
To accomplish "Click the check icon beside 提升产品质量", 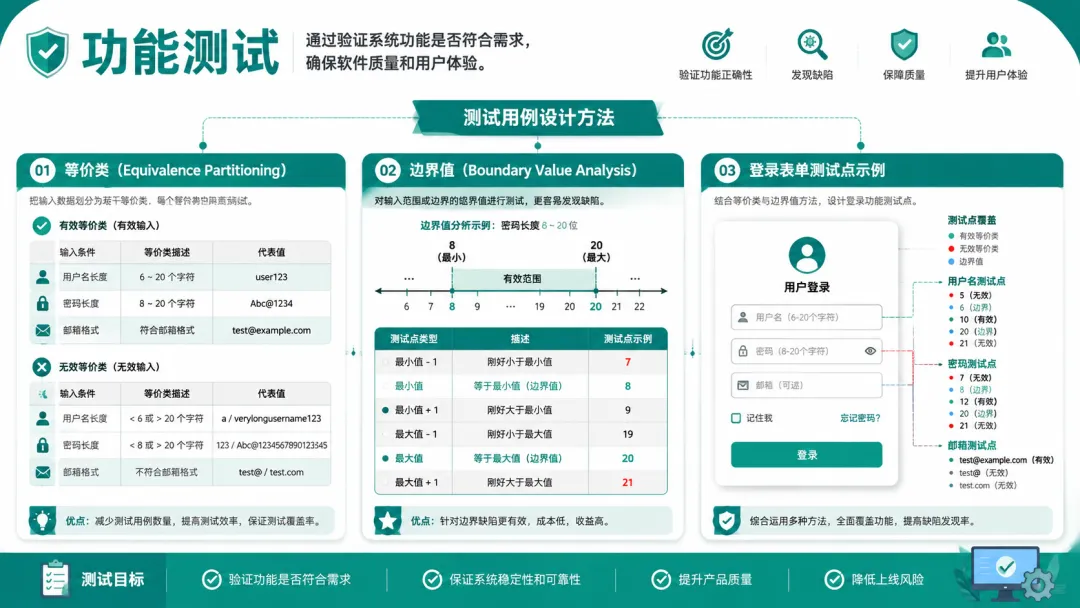I will [x=661, y=579].
